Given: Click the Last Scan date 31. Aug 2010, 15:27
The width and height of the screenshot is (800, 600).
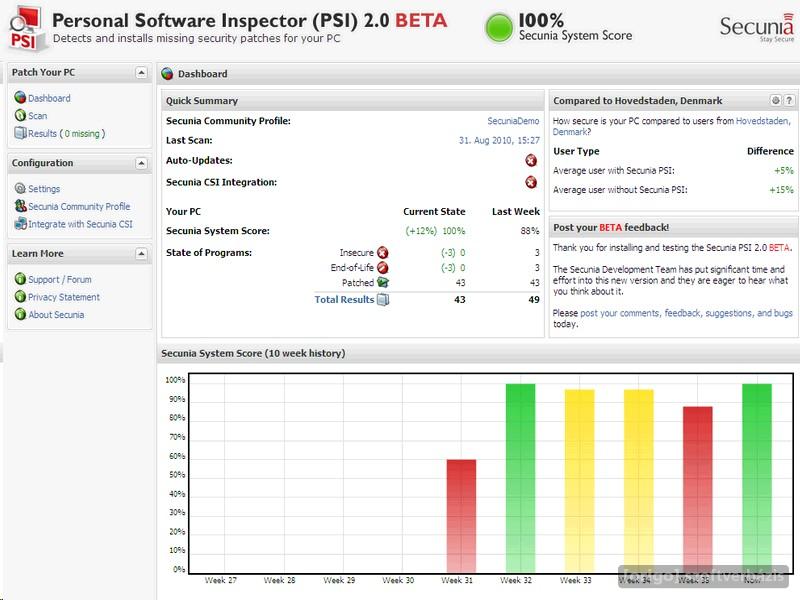Looking at the screenshot, I should (499, 140).
